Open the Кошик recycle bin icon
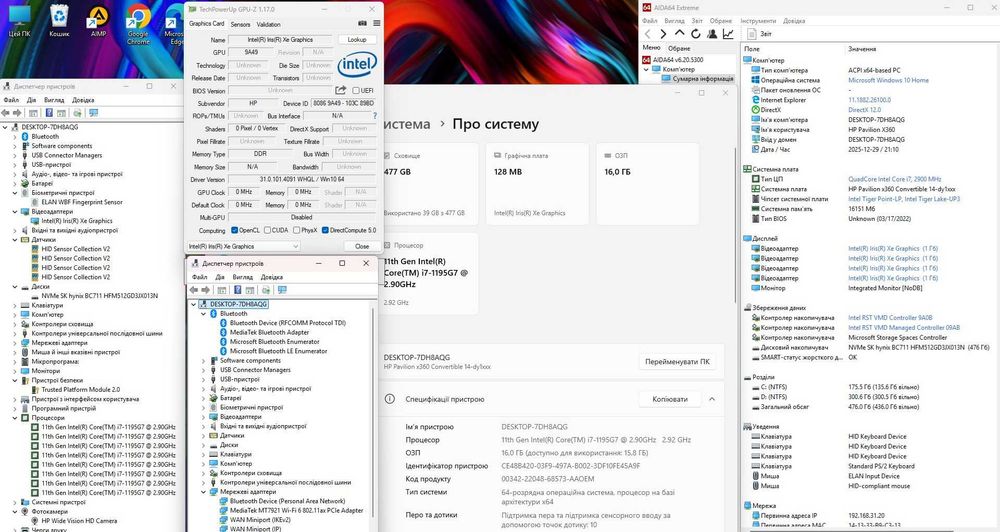 tap(59, 20)
